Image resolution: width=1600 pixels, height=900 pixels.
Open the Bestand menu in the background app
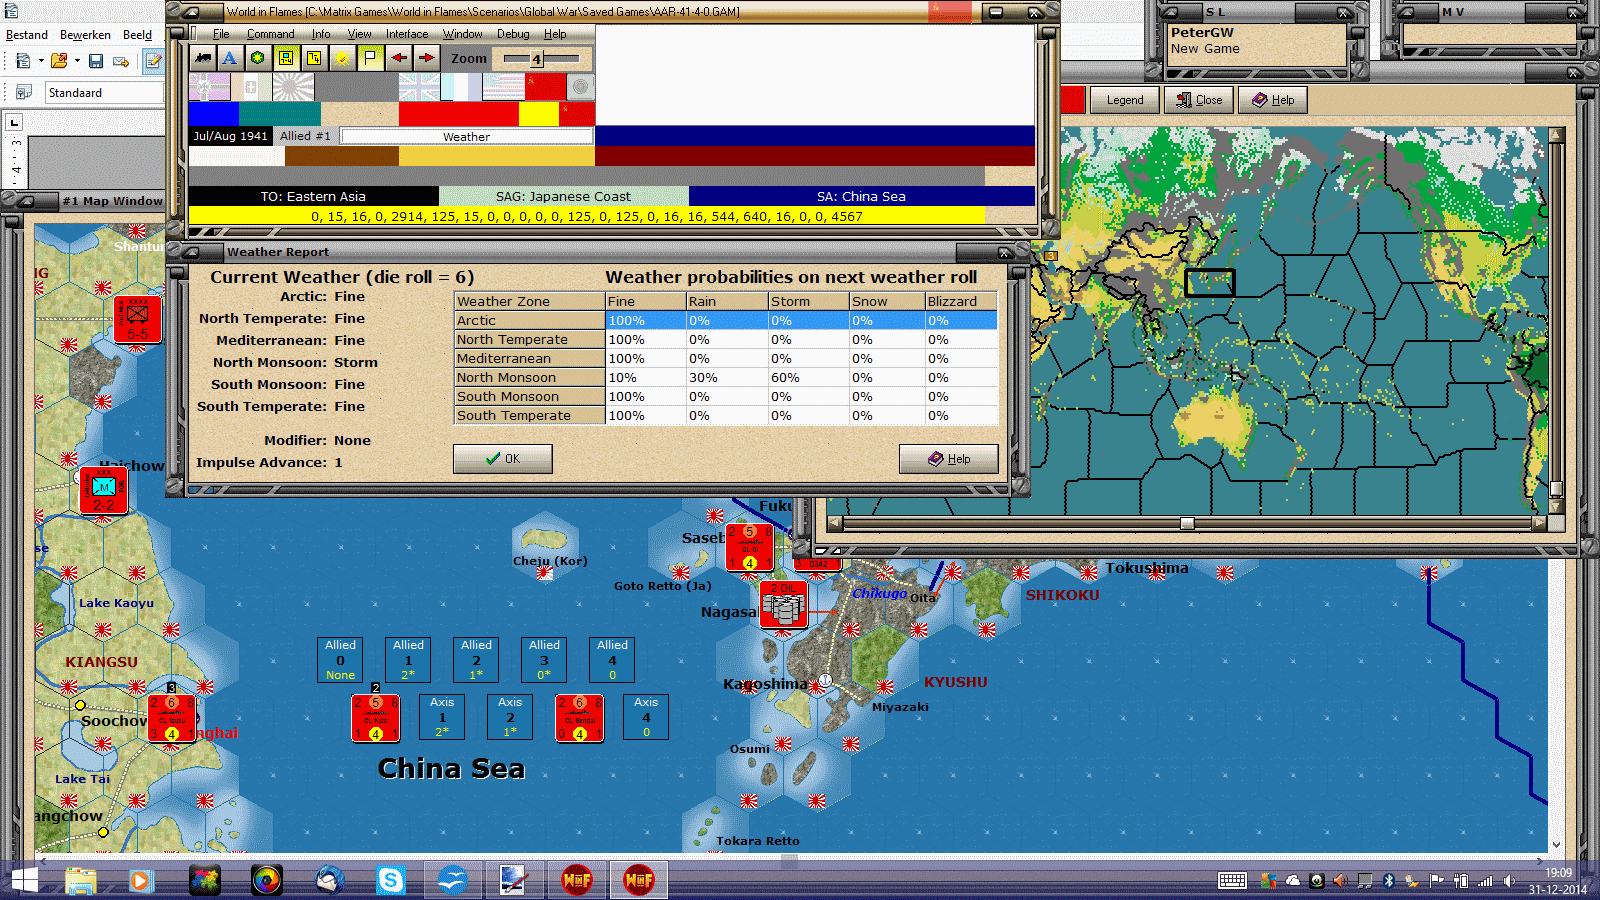[x=27, y=34]
